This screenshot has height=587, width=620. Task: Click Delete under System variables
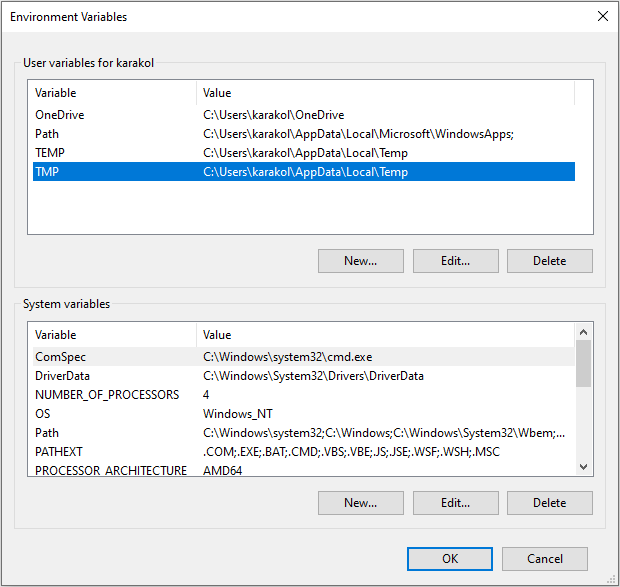coord(550,503)
